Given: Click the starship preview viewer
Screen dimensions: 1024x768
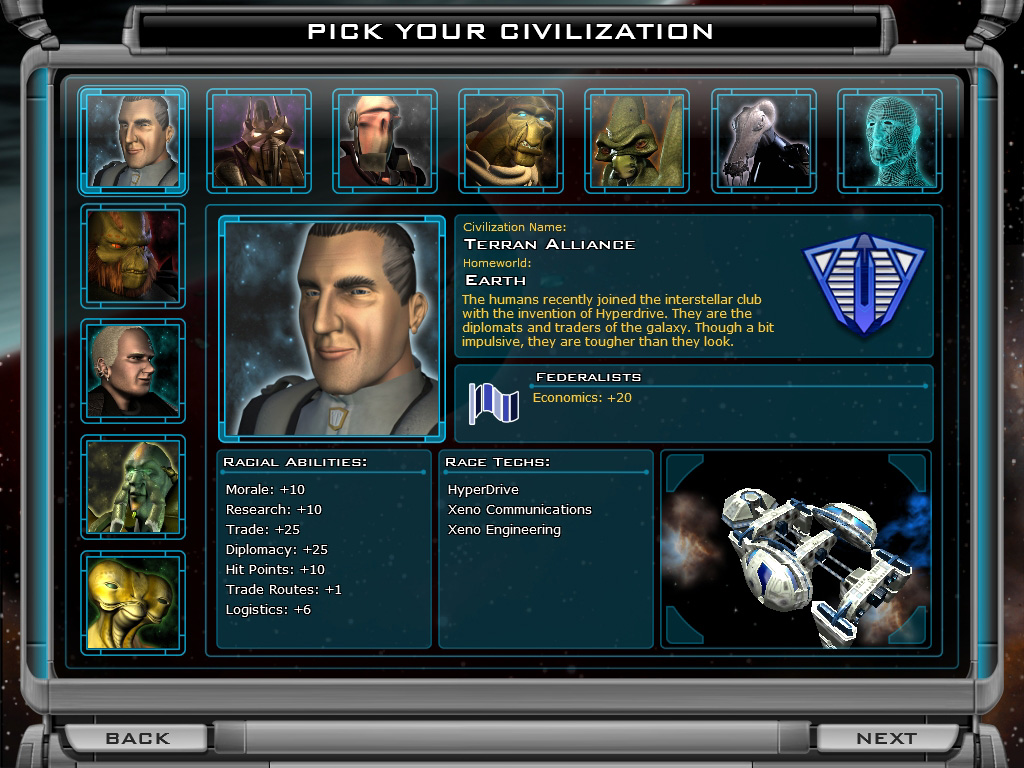Looking at the screenshot, I should [795, 549].
